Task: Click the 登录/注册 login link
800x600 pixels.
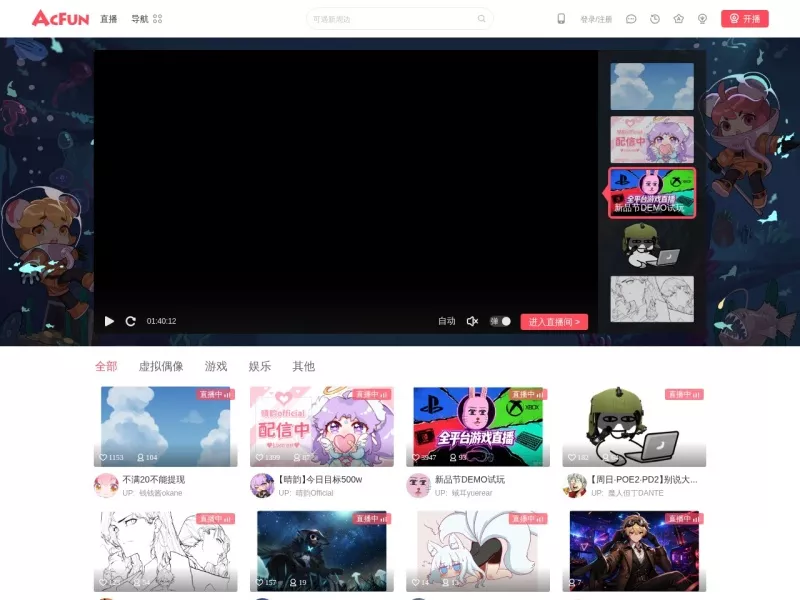Action: [x=596, y=19]
